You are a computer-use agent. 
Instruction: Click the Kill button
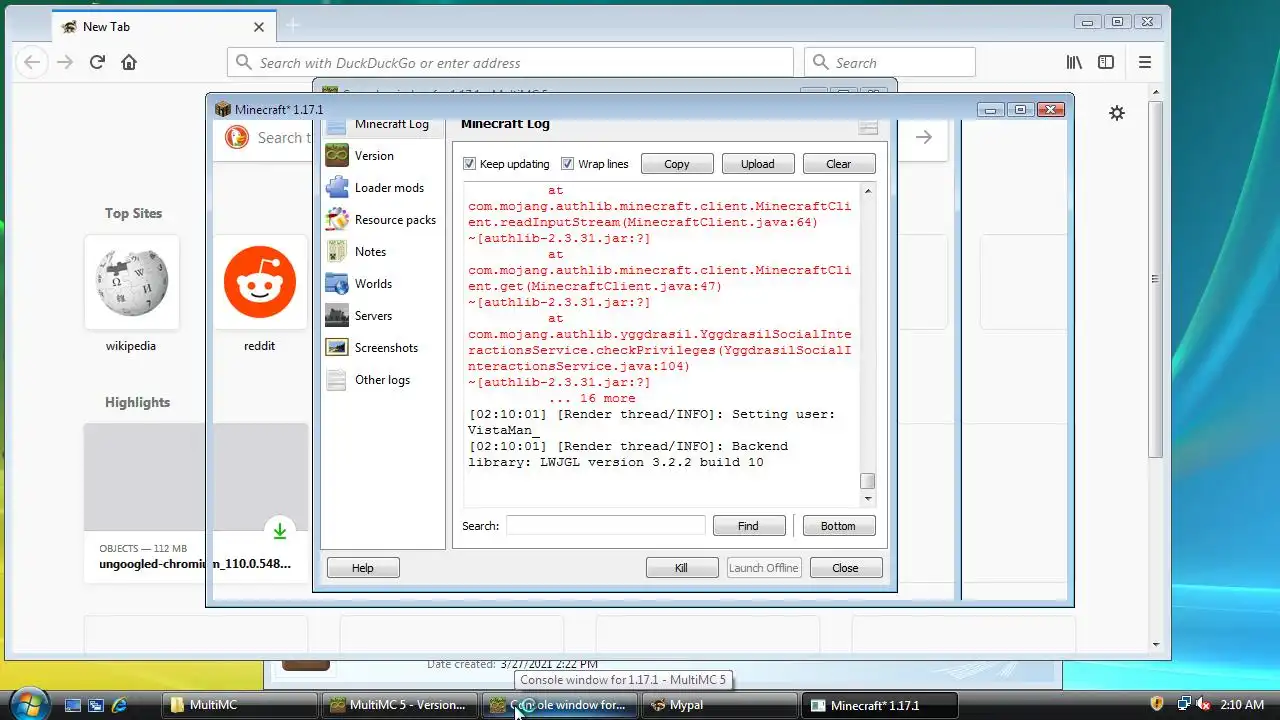pyautogui.click(x=681, y=568)
